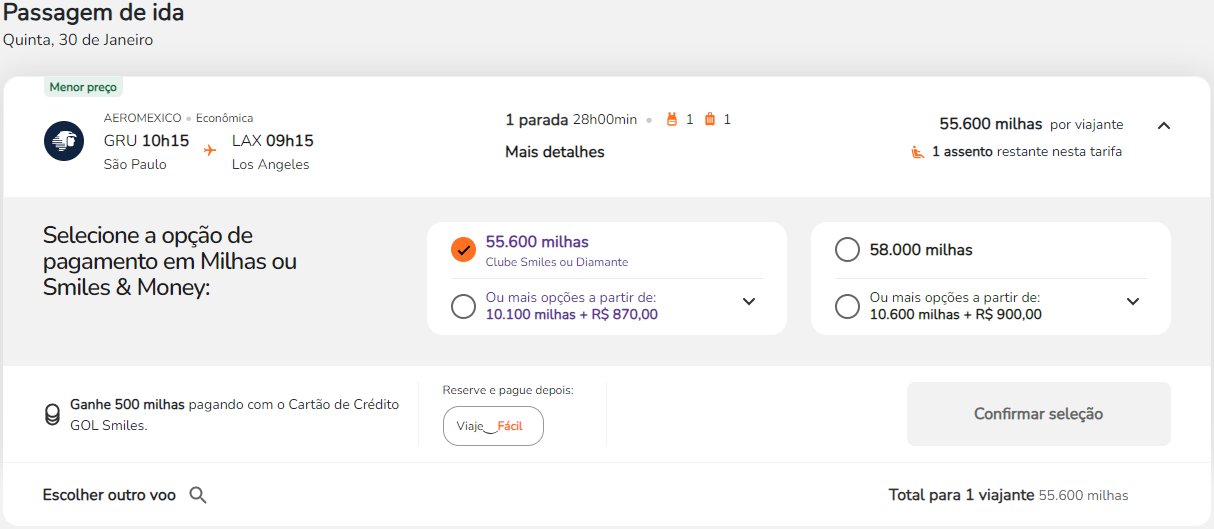1214x529 pixels.
Task: Expand more options under 55.600 milhas
Action: (x=749, y=302)
